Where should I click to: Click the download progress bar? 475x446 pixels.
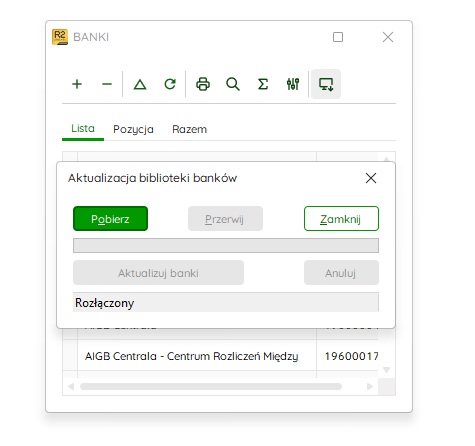click(226, 246)
